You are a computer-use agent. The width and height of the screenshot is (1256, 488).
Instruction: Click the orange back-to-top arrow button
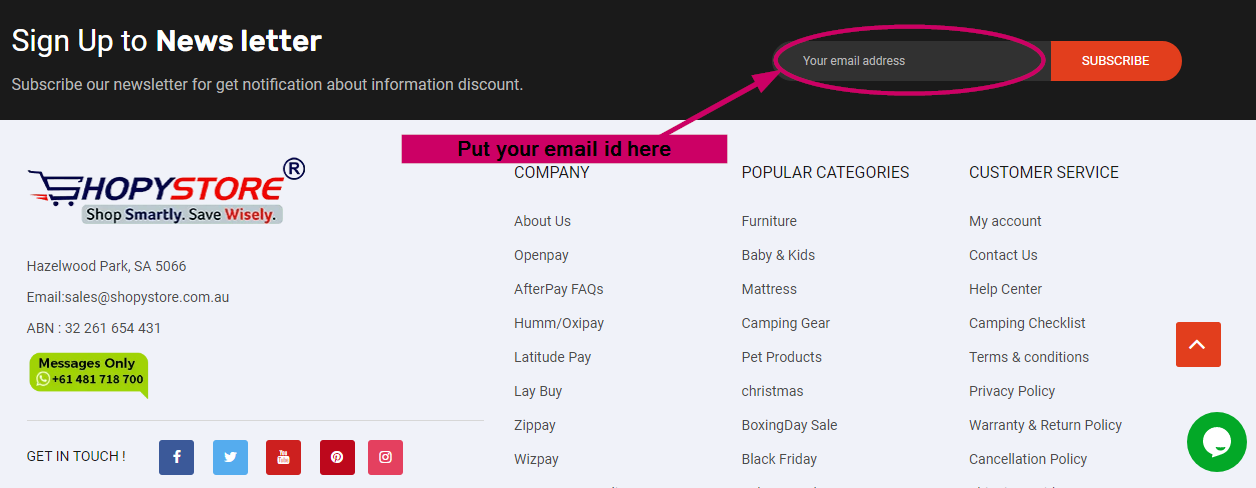[1198, 344]
